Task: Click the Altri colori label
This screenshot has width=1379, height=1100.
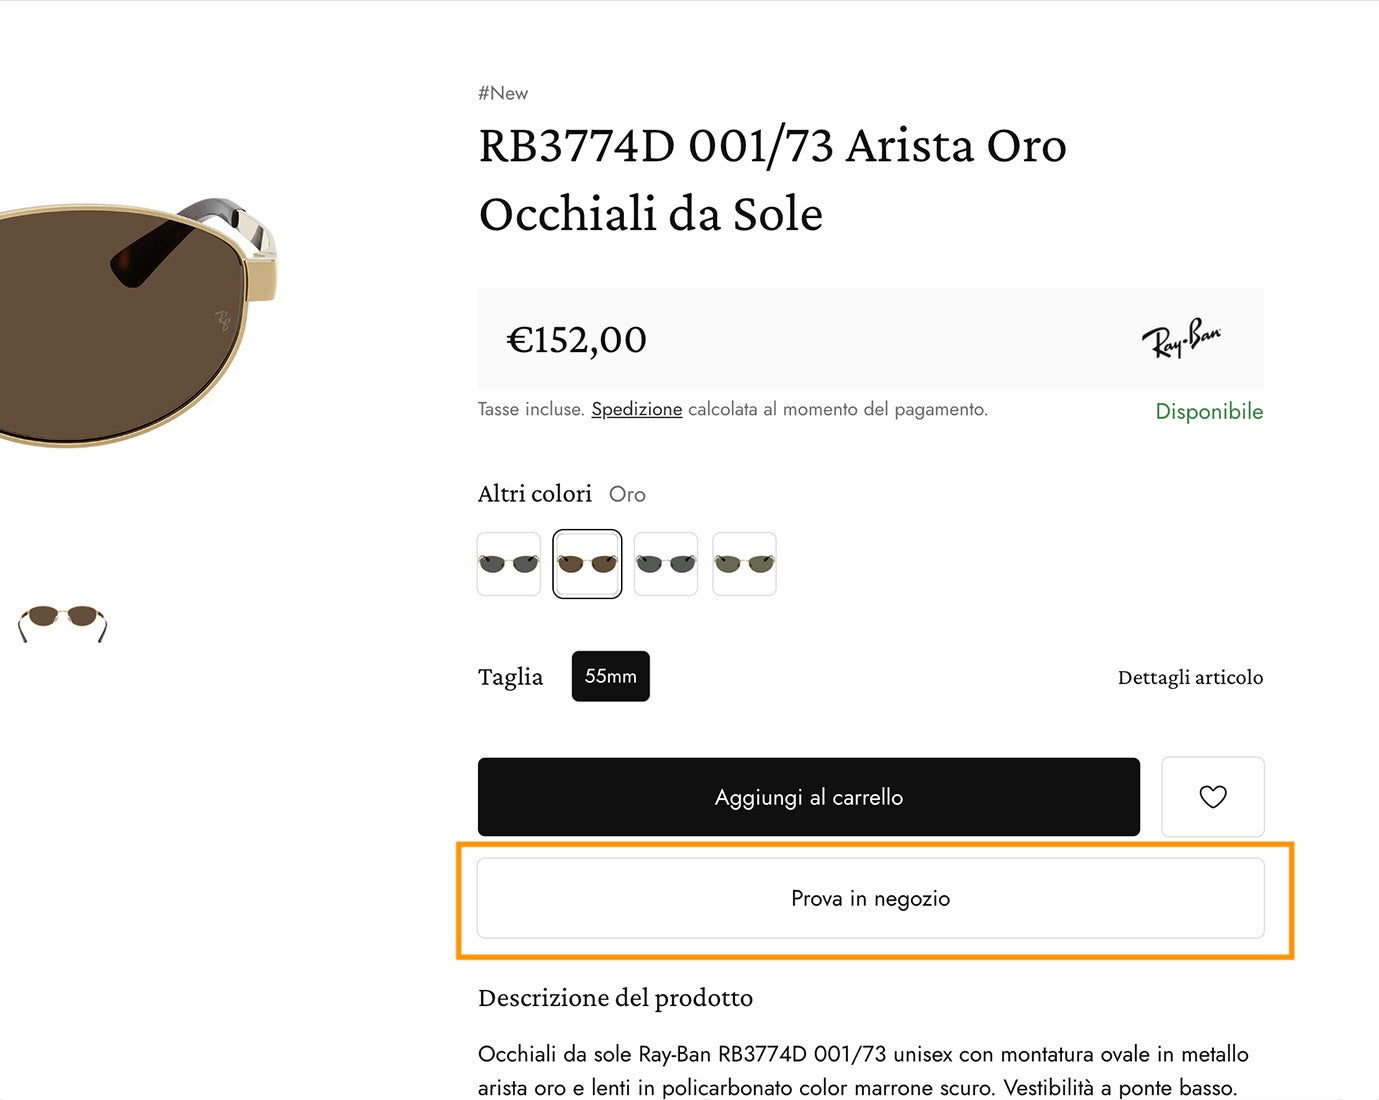Action: point(535,493)
